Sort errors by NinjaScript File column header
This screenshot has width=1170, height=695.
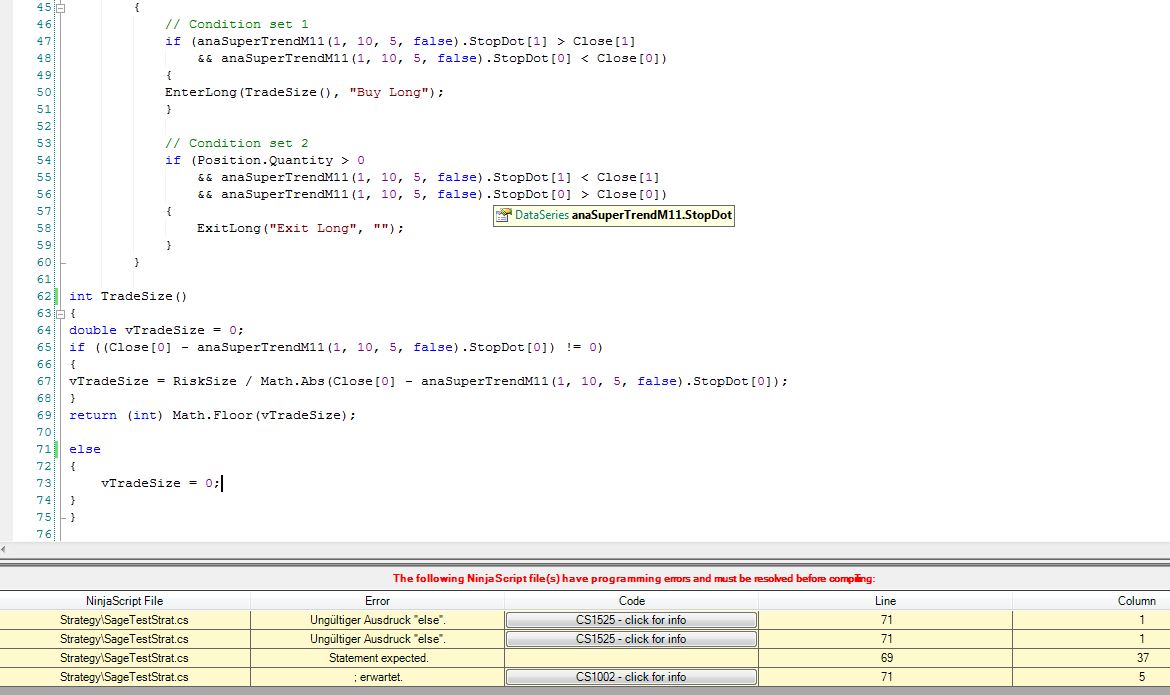pyautogui.click(x=125, y=601)
